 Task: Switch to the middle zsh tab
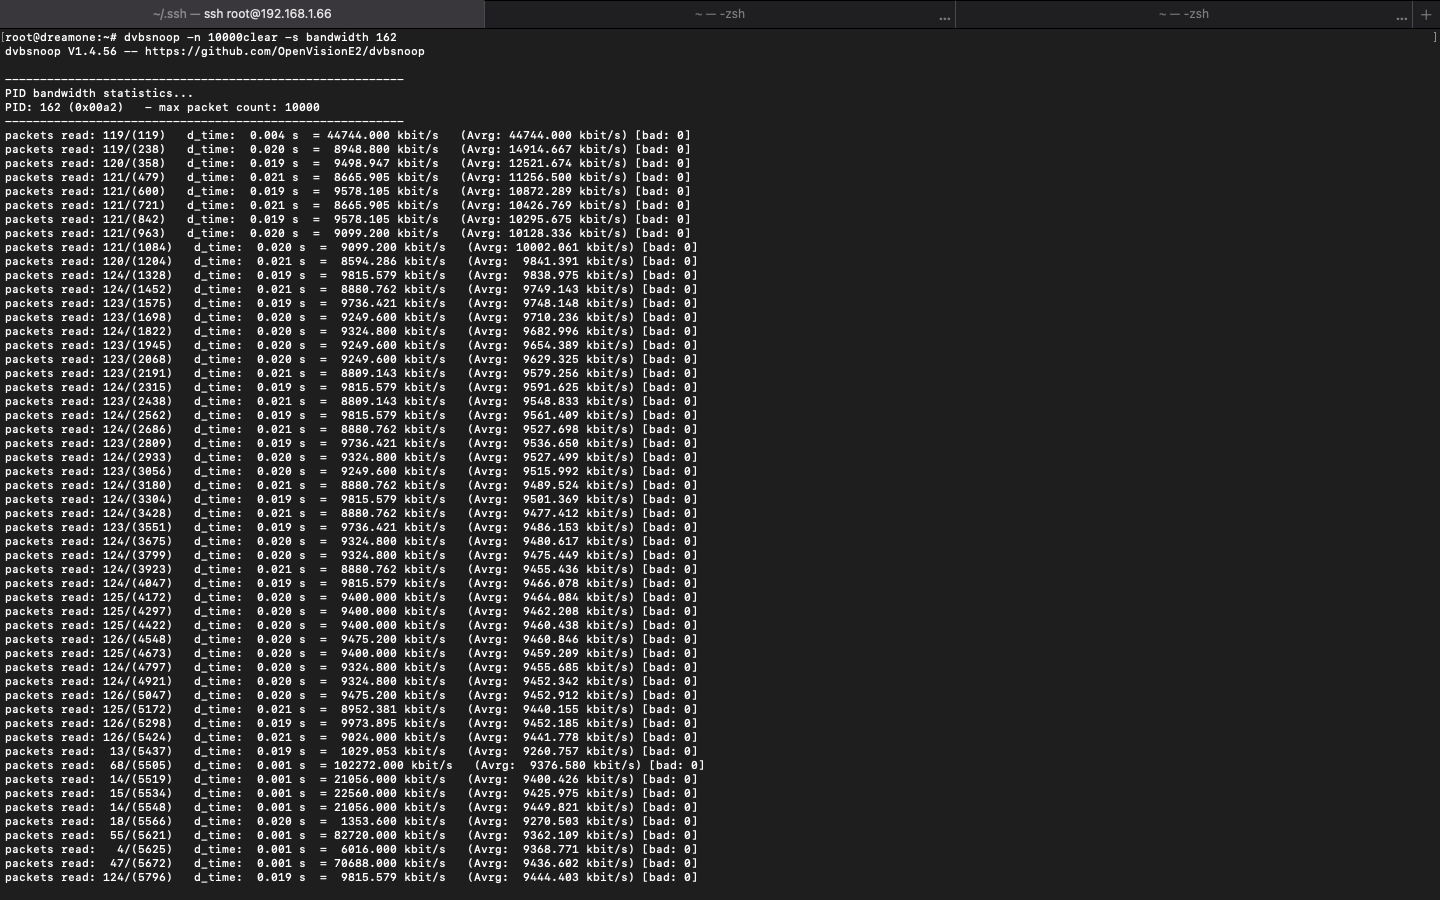pos(719,14)
